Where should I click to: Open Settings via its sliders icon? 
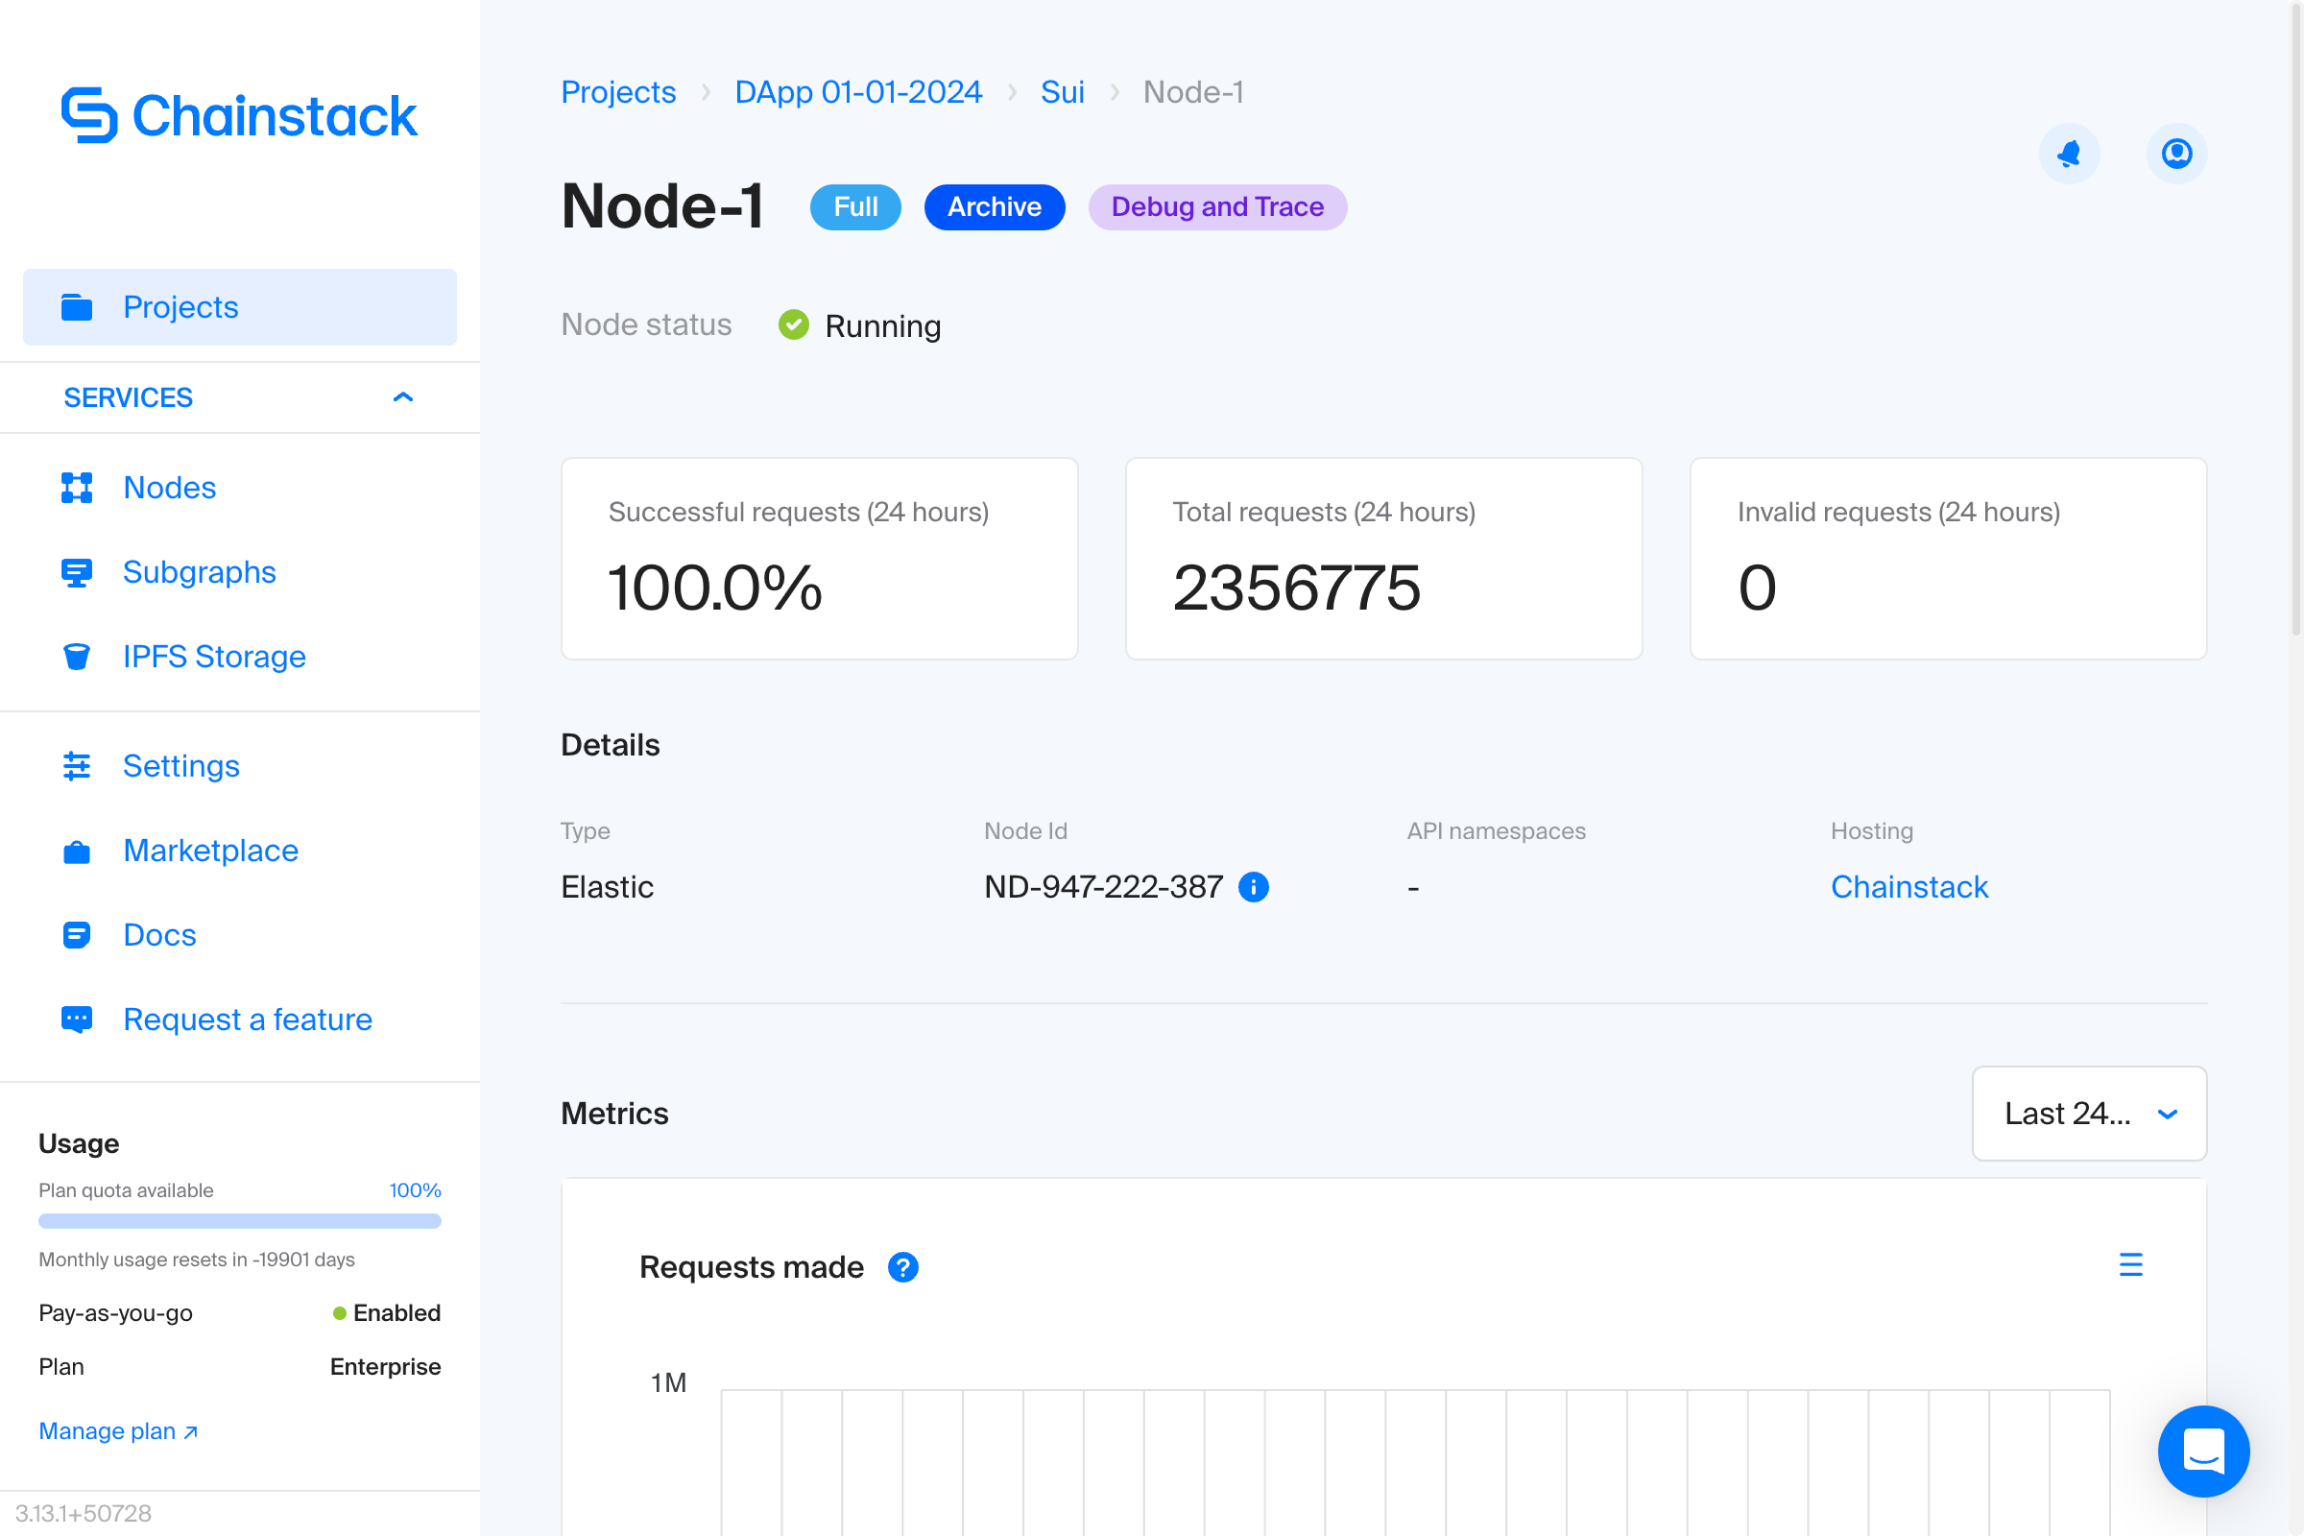click(76, 766)
